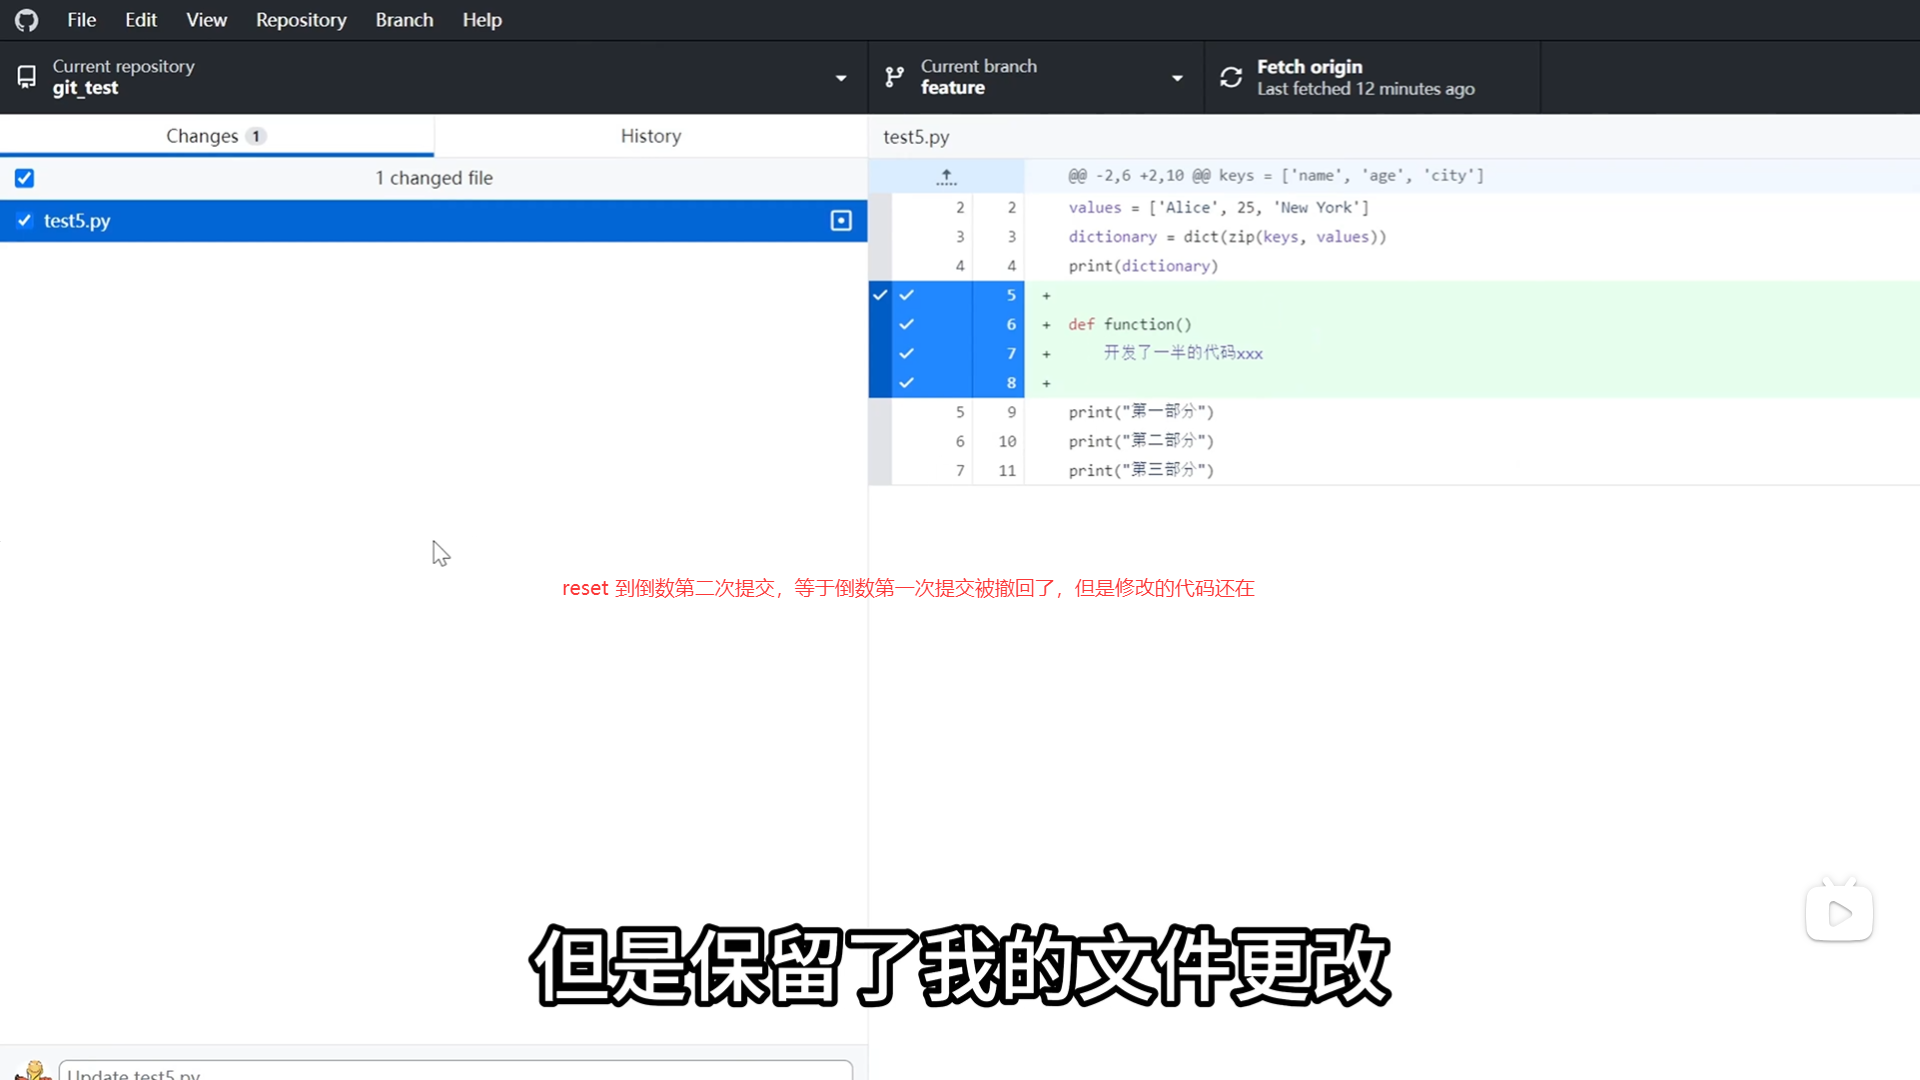Click the repository icon beside git_test
Viewport: 1920px width, 1080px height.
[x=27, y=77]
